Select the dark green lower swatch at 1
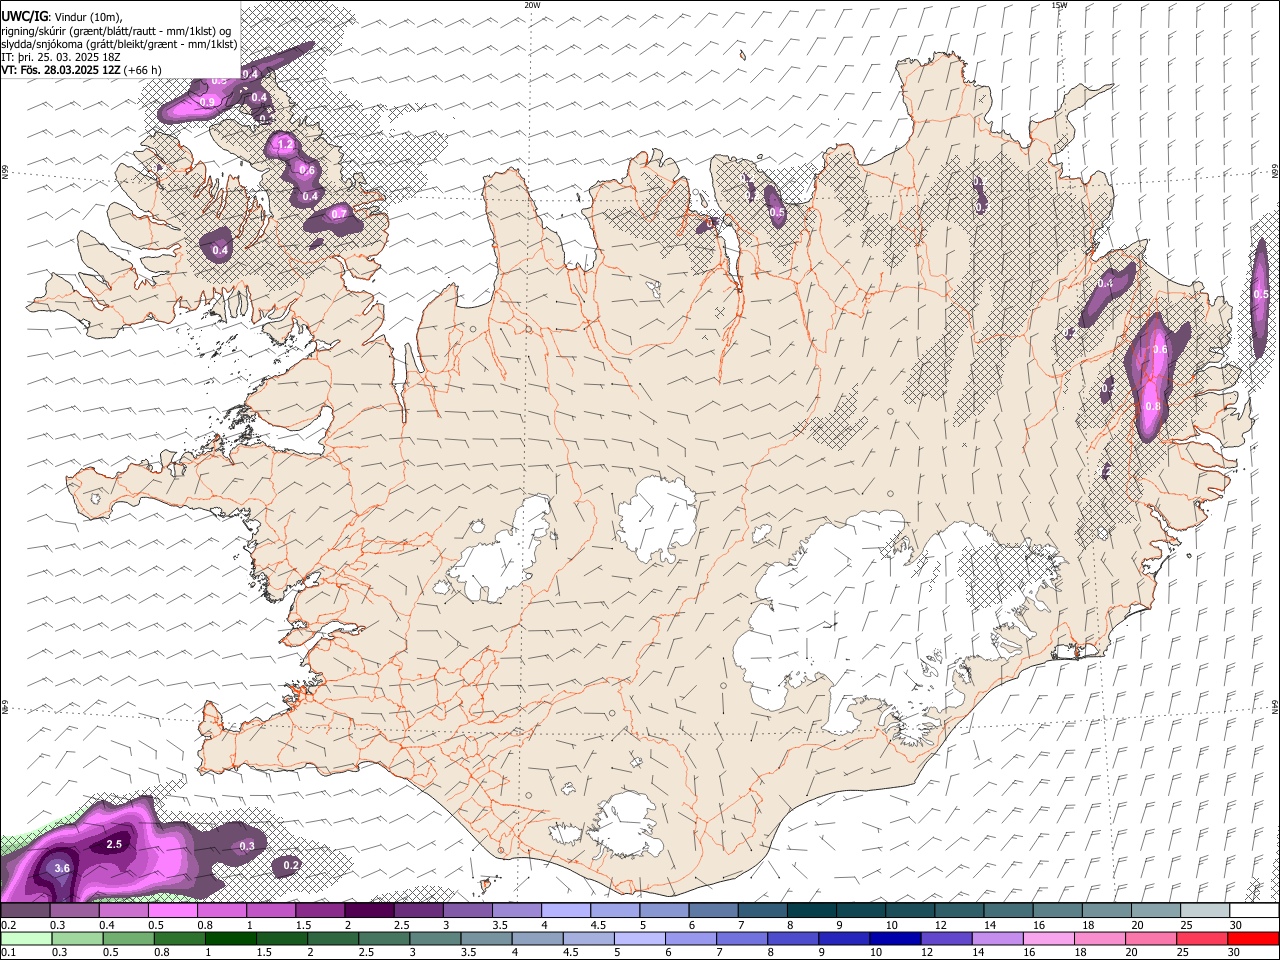Image resolution: width=1280 pixels, height=960 pixels. point(231,938)
